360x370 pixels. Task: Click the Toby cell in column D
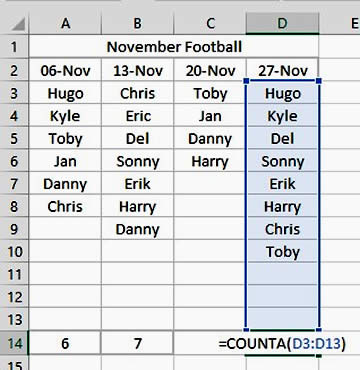click(282, 252)
